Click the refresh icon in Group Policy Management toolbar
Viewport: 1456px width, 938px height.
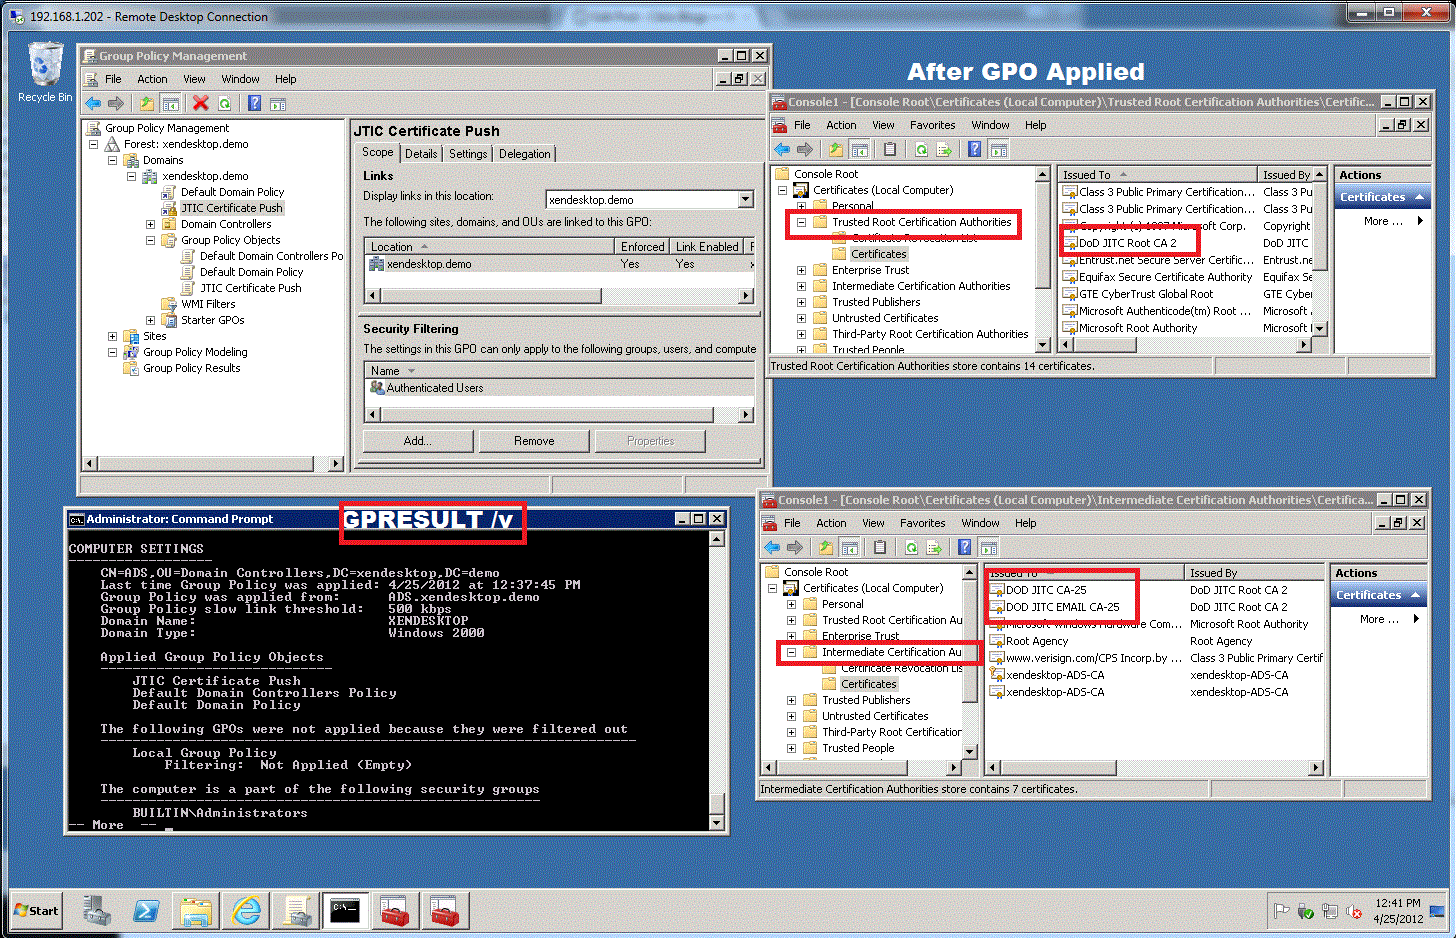click(x=225, y=103)
